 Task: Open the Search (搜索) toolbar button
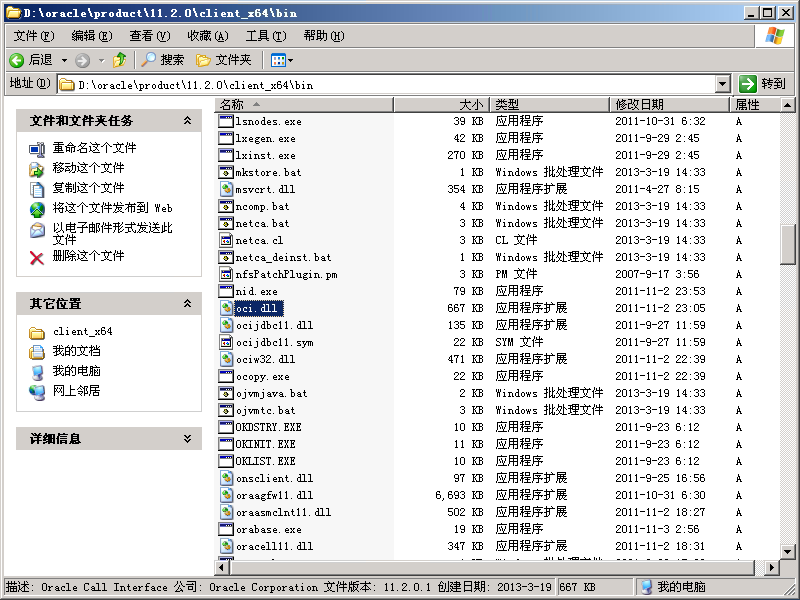pos(163,60)
